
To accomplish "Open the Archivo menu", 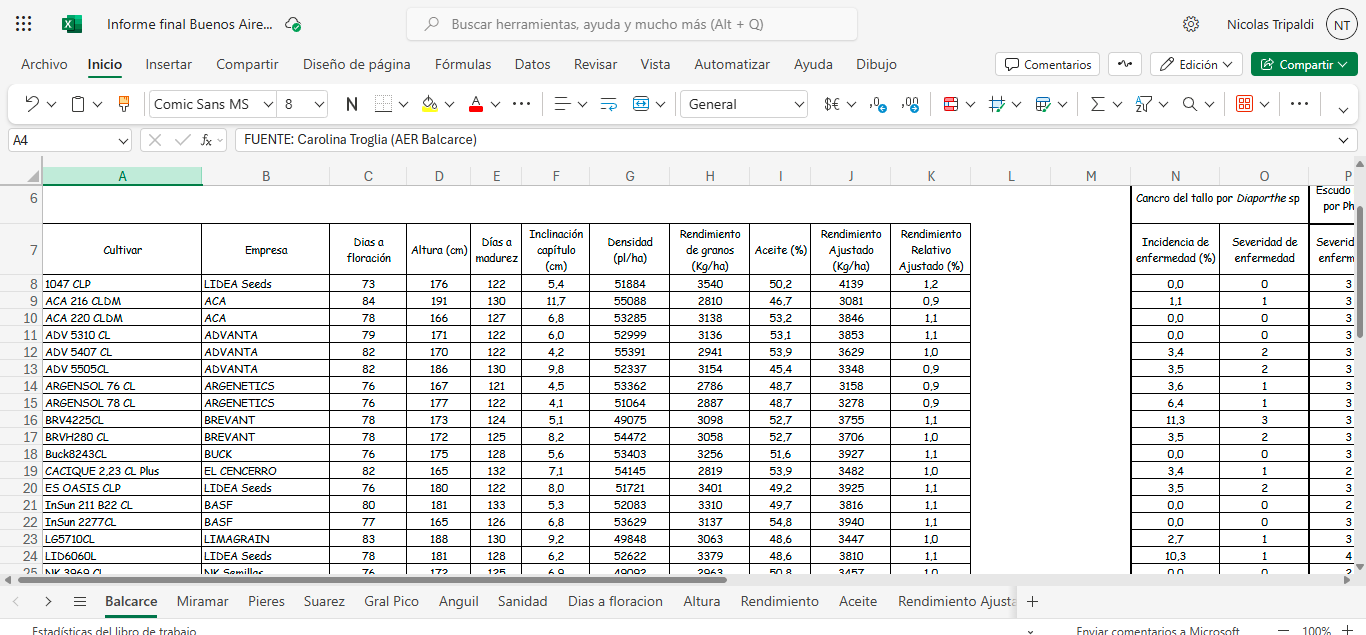I will [x=44, y=64].
